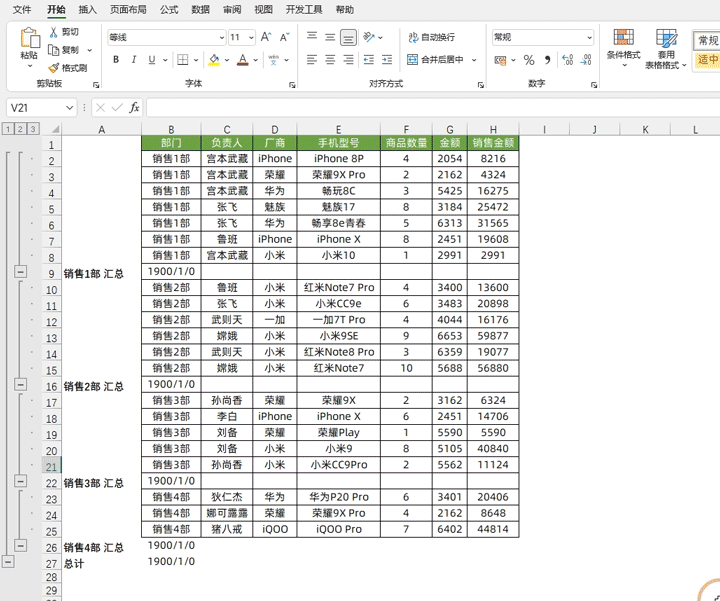Click the Cut scissors icon
This screenshot has height=601, width=720.
54,32
